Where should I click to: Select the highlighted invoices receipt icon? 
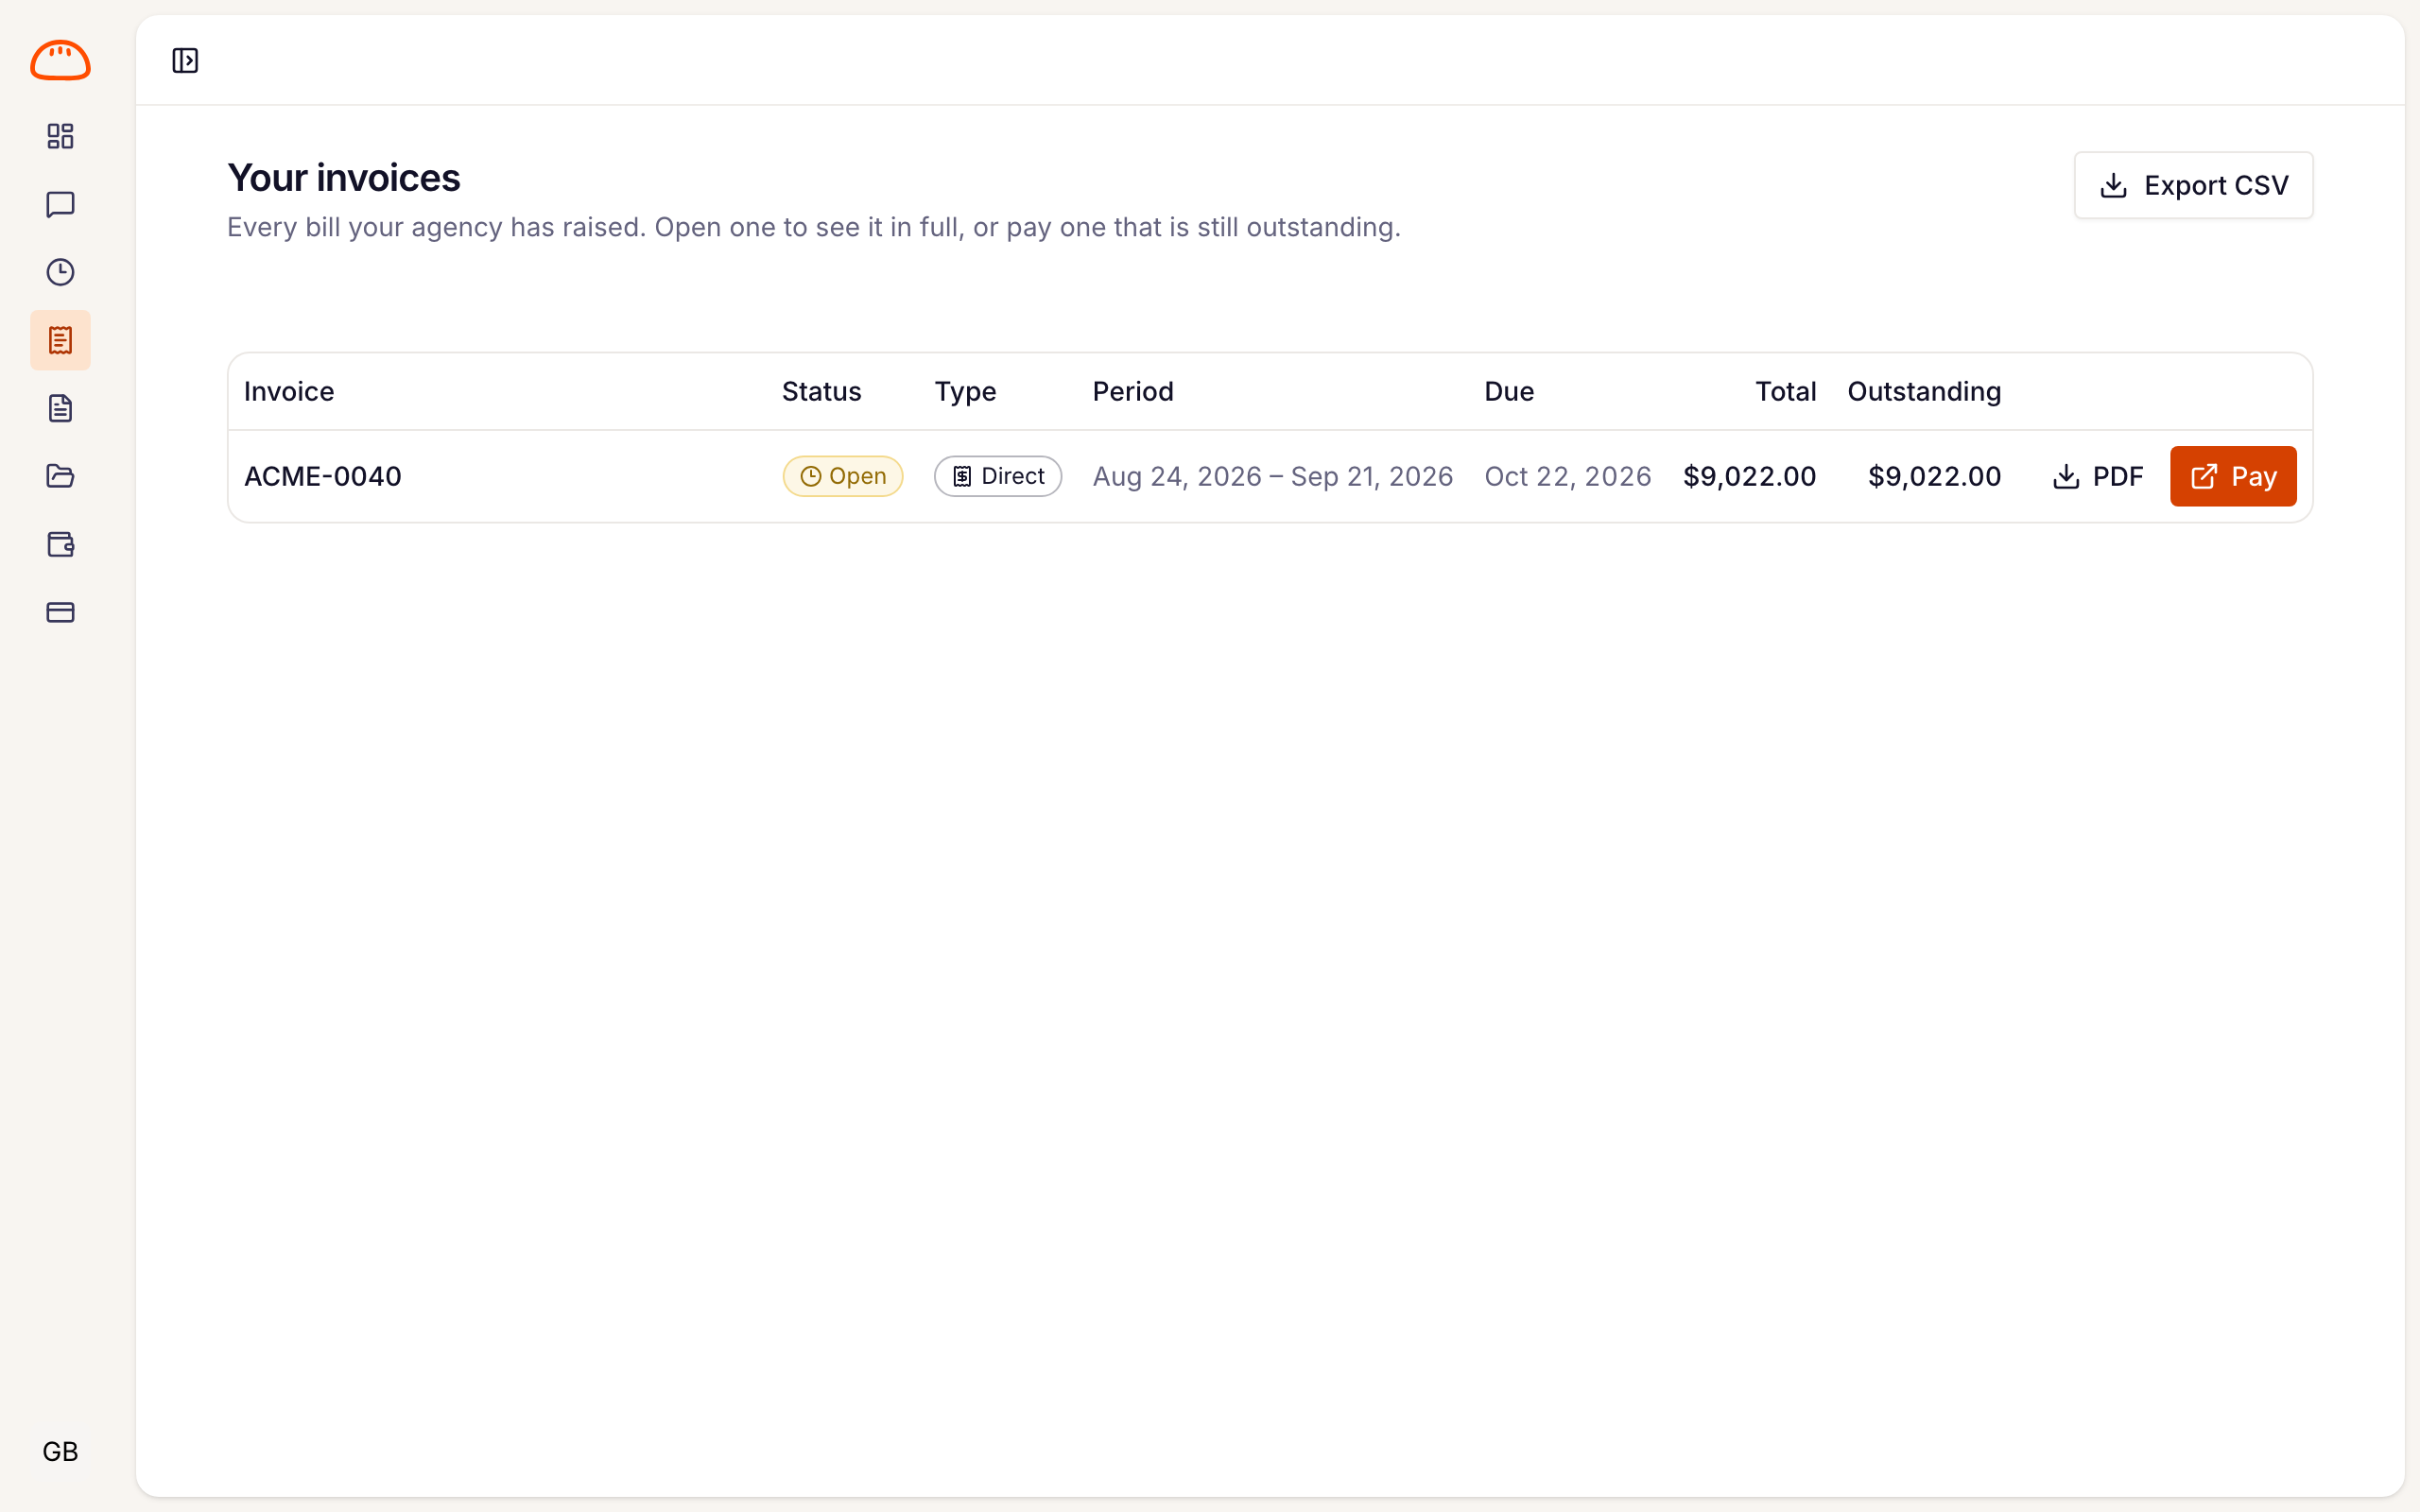tap(60, 340)
